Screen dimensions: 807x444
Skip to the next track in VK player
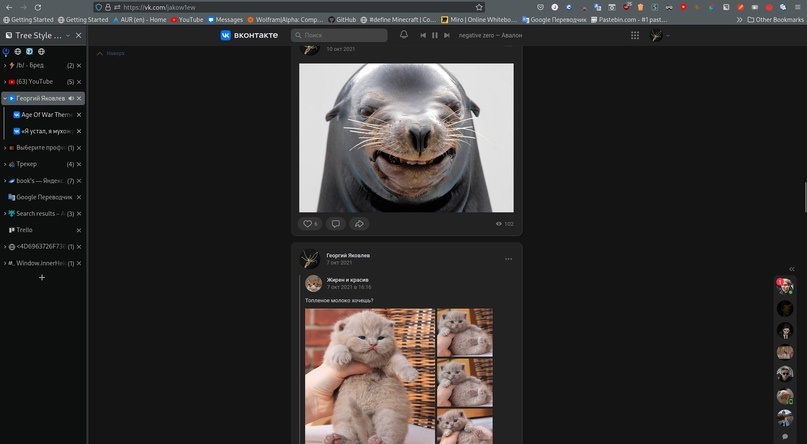coord(447,35)
